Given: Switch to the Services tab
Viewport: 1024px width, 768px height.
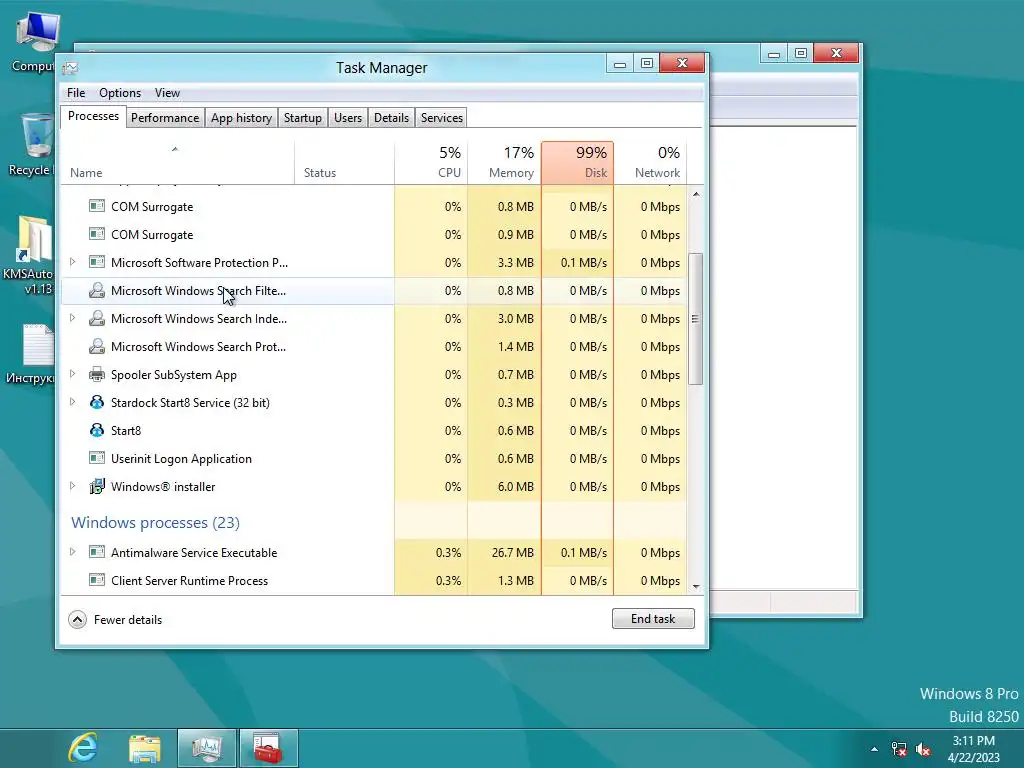Looking at the screenshot, I should click(441, 118).
